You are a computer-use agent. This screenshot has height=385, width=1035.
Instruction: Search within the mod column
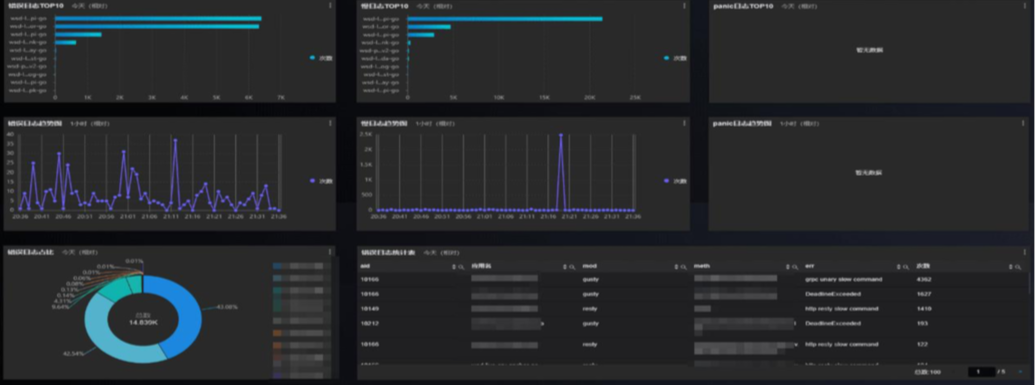[683, 267]
